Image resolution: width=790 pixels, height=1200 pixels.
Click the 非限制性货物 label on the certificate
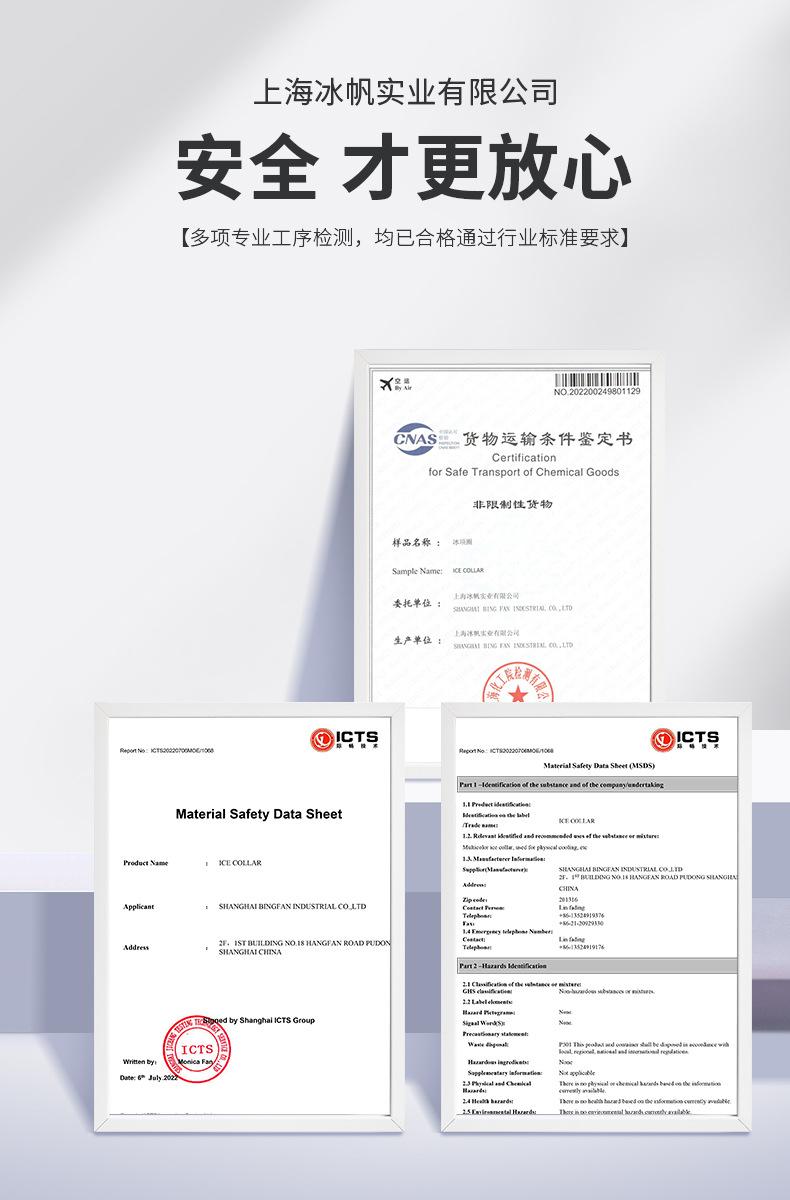[511, 504]
